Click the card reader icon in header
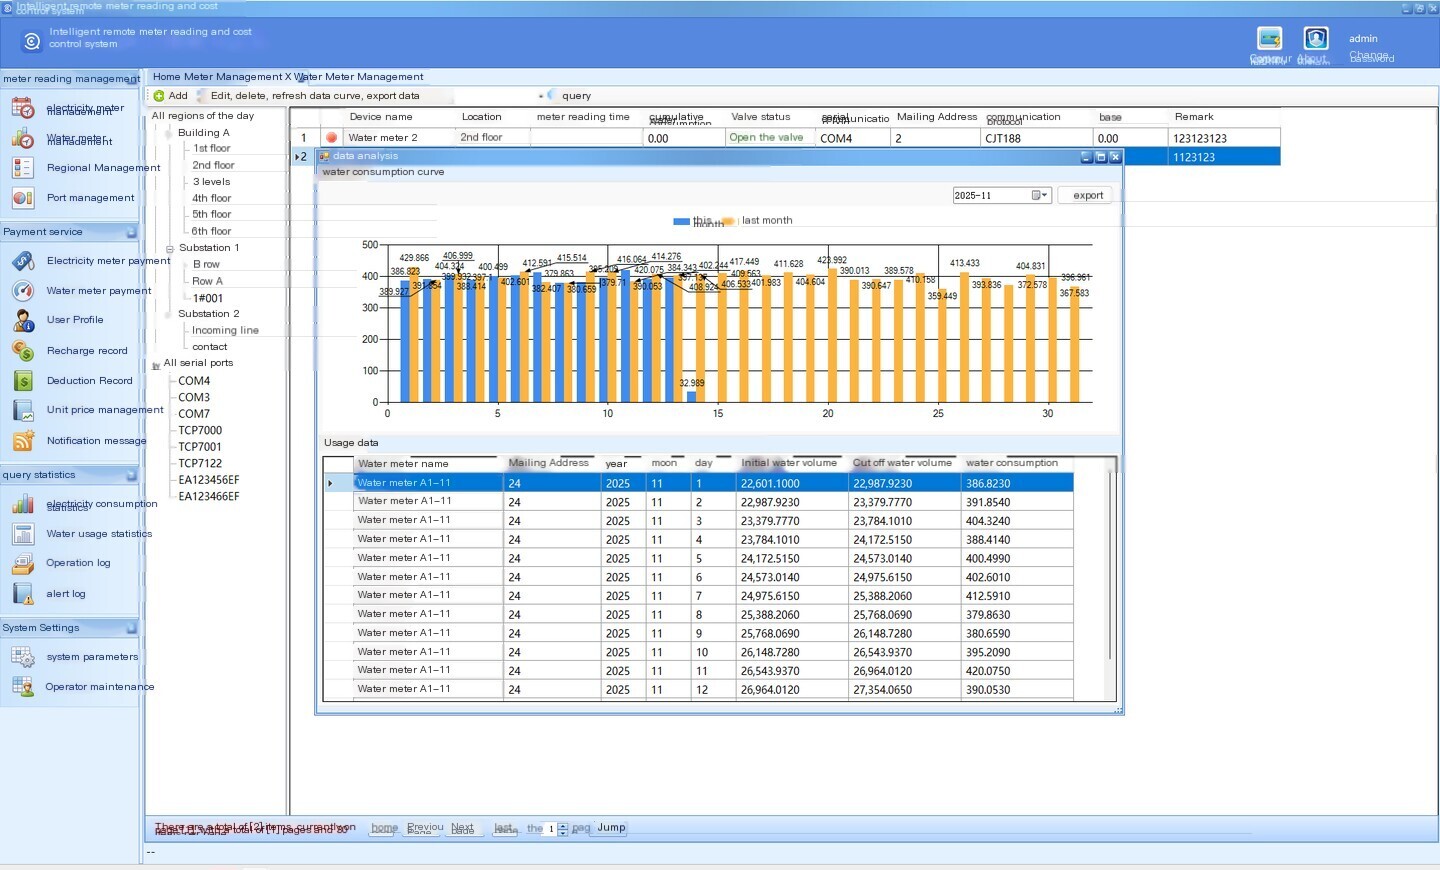This screenshot has width=1440, height=870. click(1270, 38)
